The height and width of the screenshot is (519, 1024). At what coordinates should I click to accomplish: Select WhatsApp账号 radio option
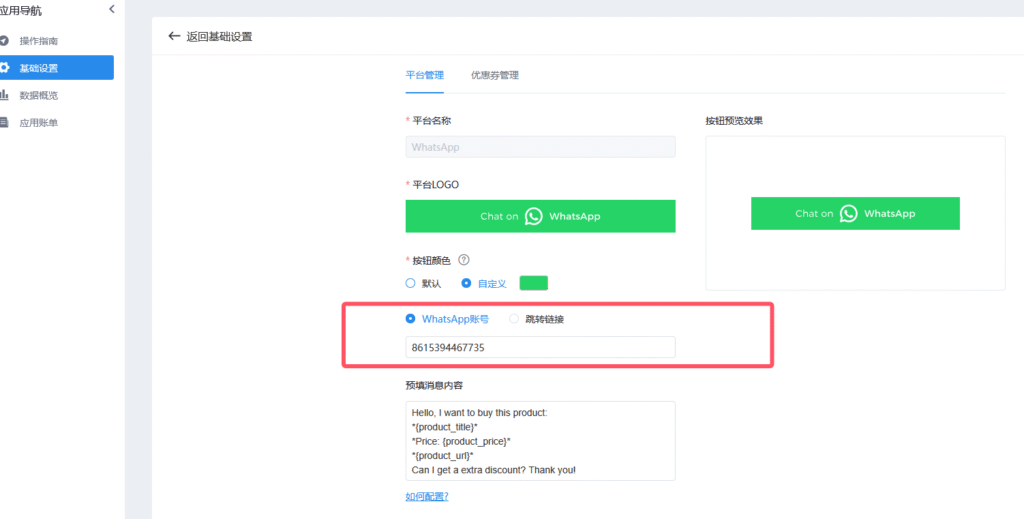[410, 319]
